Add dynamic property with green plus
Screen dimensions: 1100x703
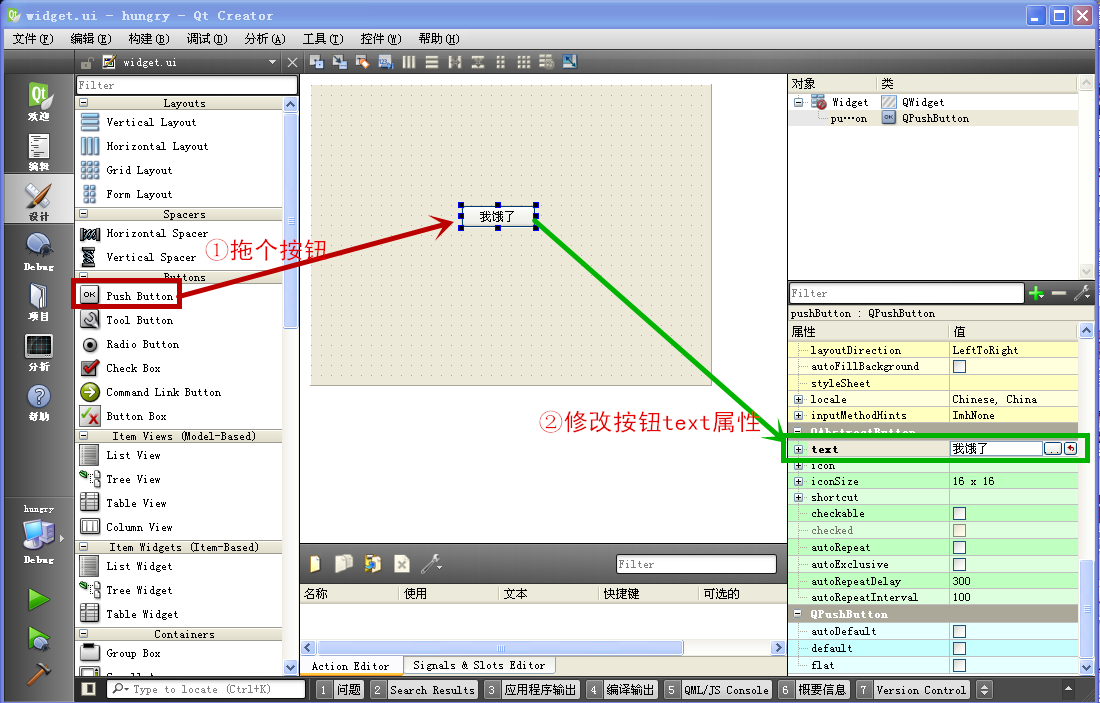tap(1036, 293)
